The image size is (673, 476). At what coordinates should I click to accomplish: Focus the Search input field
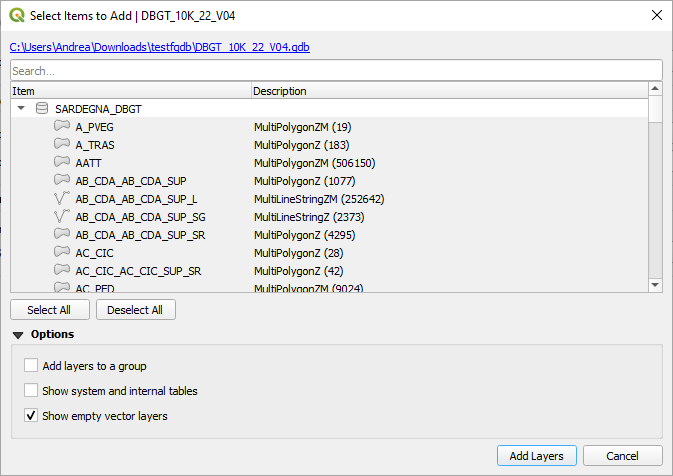click(336, 70)
